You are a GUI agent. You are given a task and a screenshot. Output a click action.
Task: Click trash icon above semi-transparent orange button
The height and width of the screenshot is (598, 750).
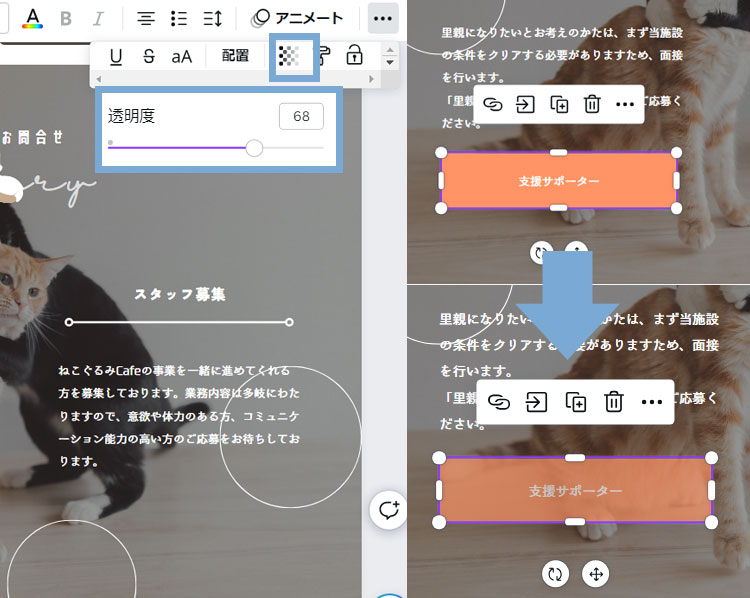(614, 402)
